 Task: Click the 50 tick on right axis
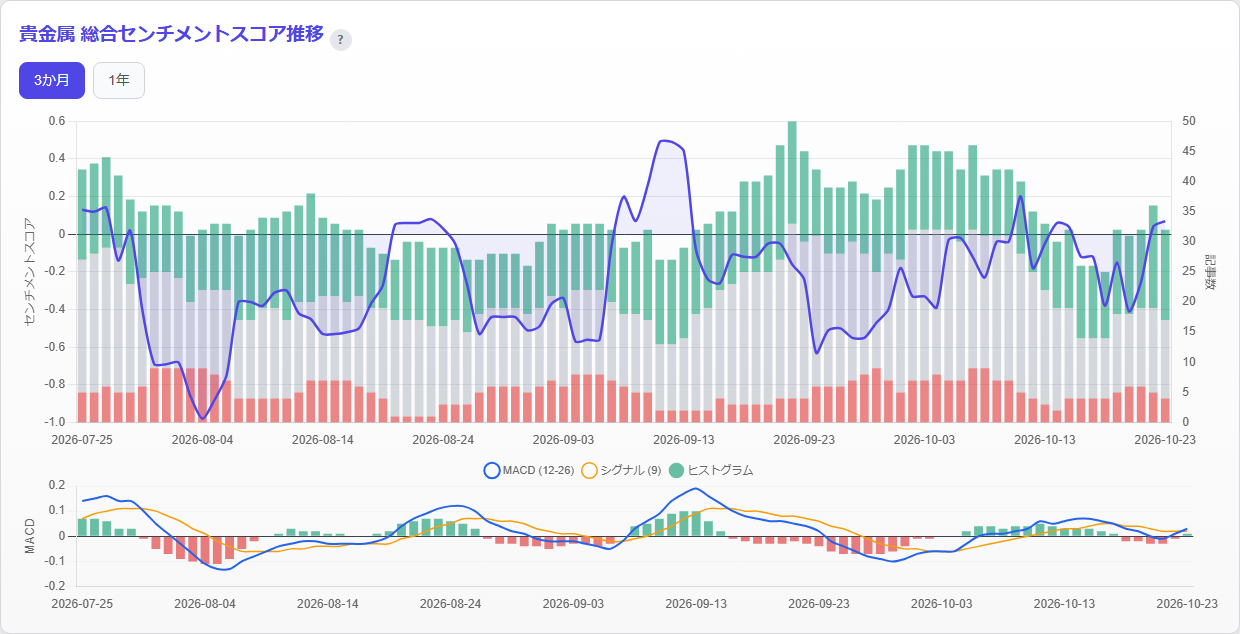point(1188,121)
